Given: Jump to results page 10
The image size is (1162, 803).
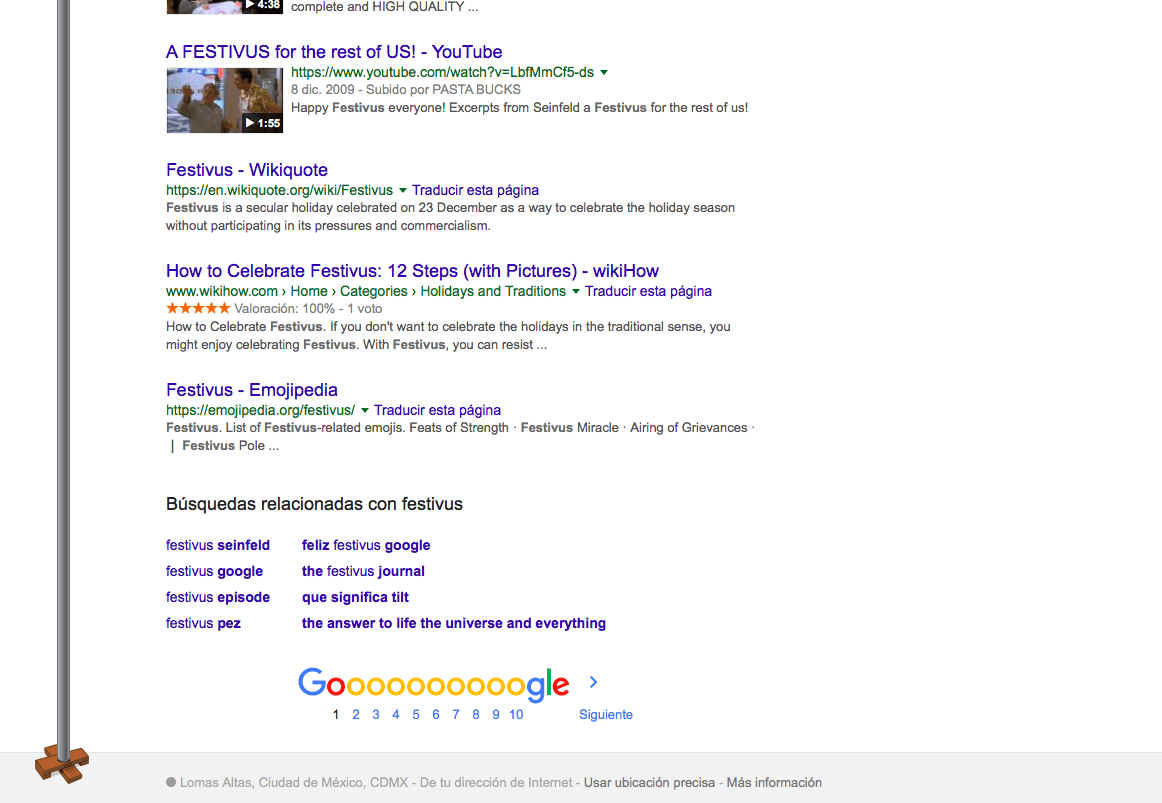Looking at the screenshot, I should click(516, 714).
